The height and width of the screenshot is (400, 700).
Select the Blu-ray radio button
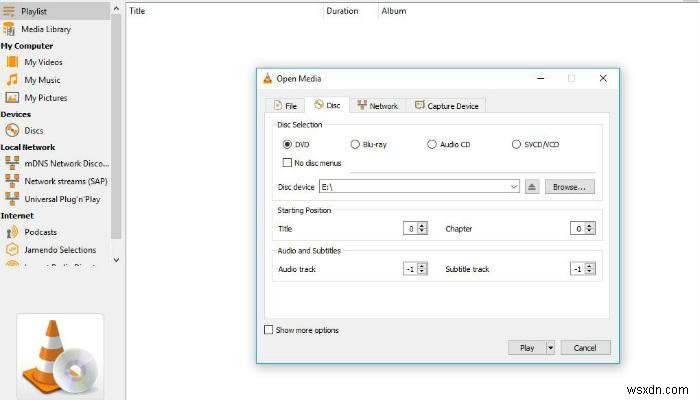click(x=355, y=144)
